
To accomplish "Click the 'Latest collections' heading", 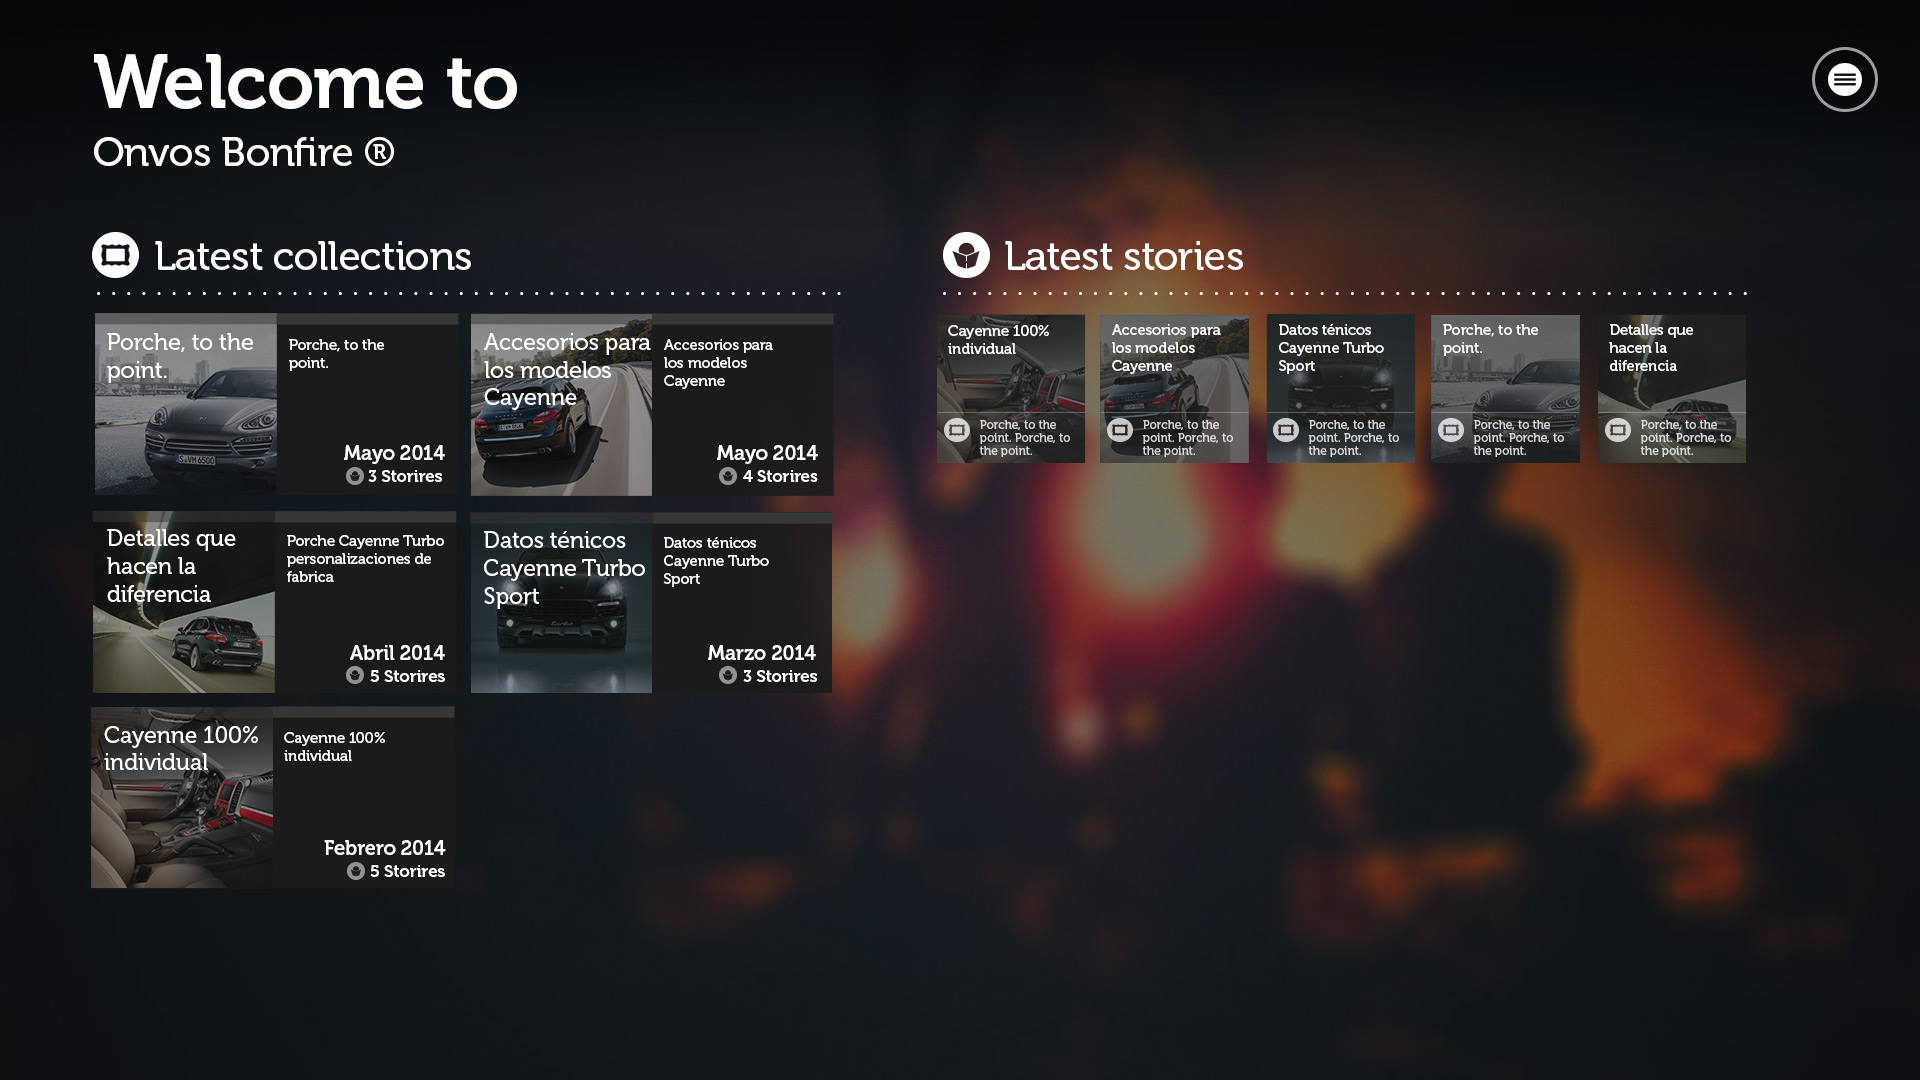I will [313, 256].
